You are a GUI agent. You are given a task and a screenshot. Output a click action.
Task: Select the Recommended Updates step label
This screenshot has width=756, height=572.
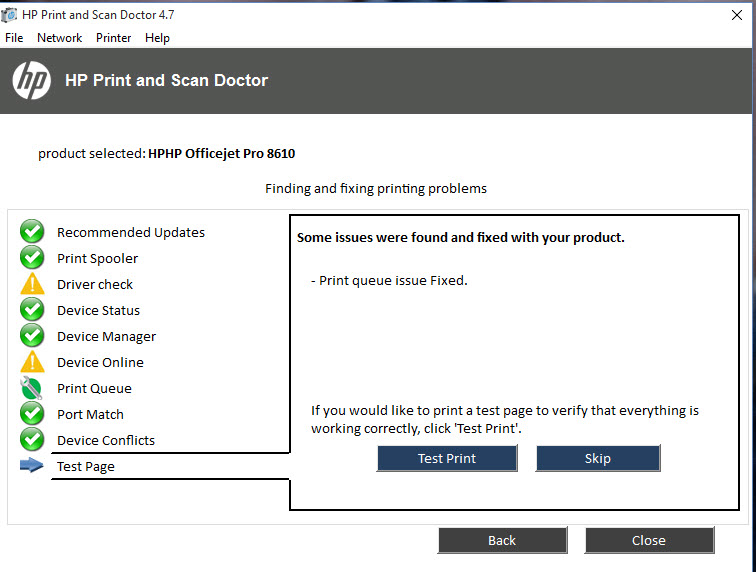pos(131,232)
